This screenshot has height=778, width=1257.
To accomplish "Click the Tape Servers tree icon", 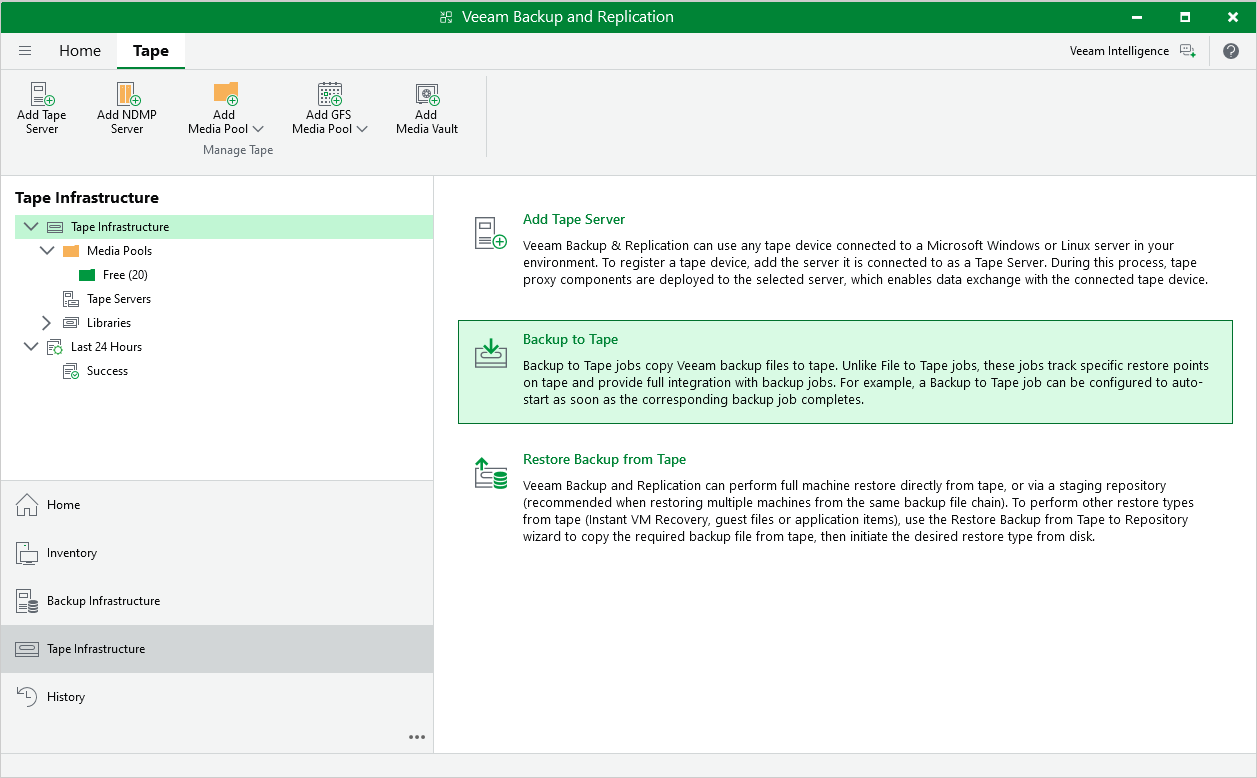I will (x=71, y=299).
